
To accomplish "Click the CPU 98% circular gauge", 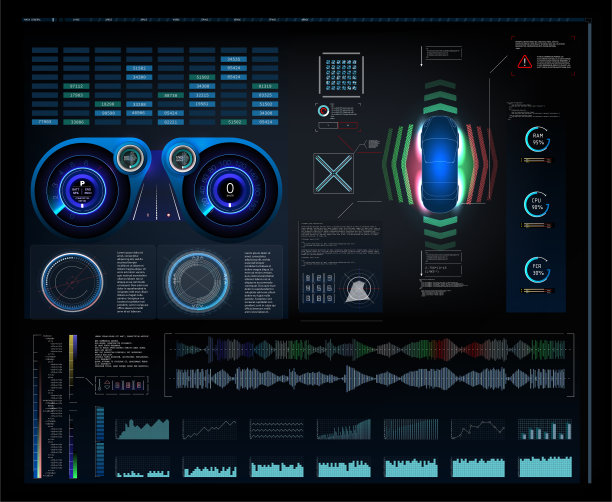I will click(x=538, y=205).
